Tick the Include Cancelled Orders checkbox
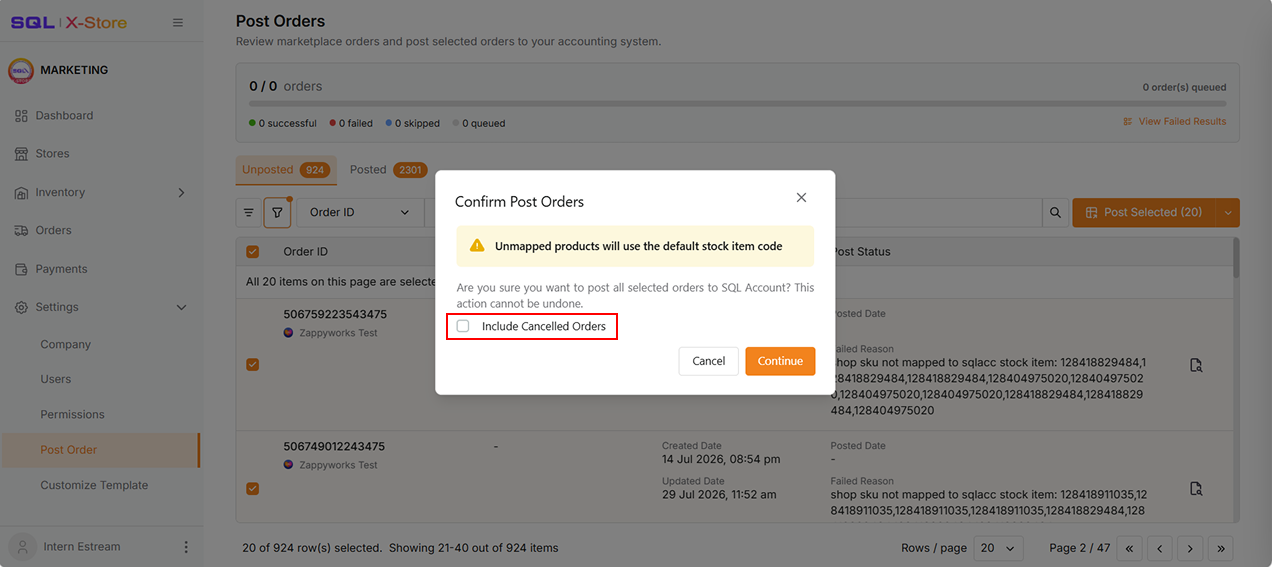1272x567 pixels. 463,326
